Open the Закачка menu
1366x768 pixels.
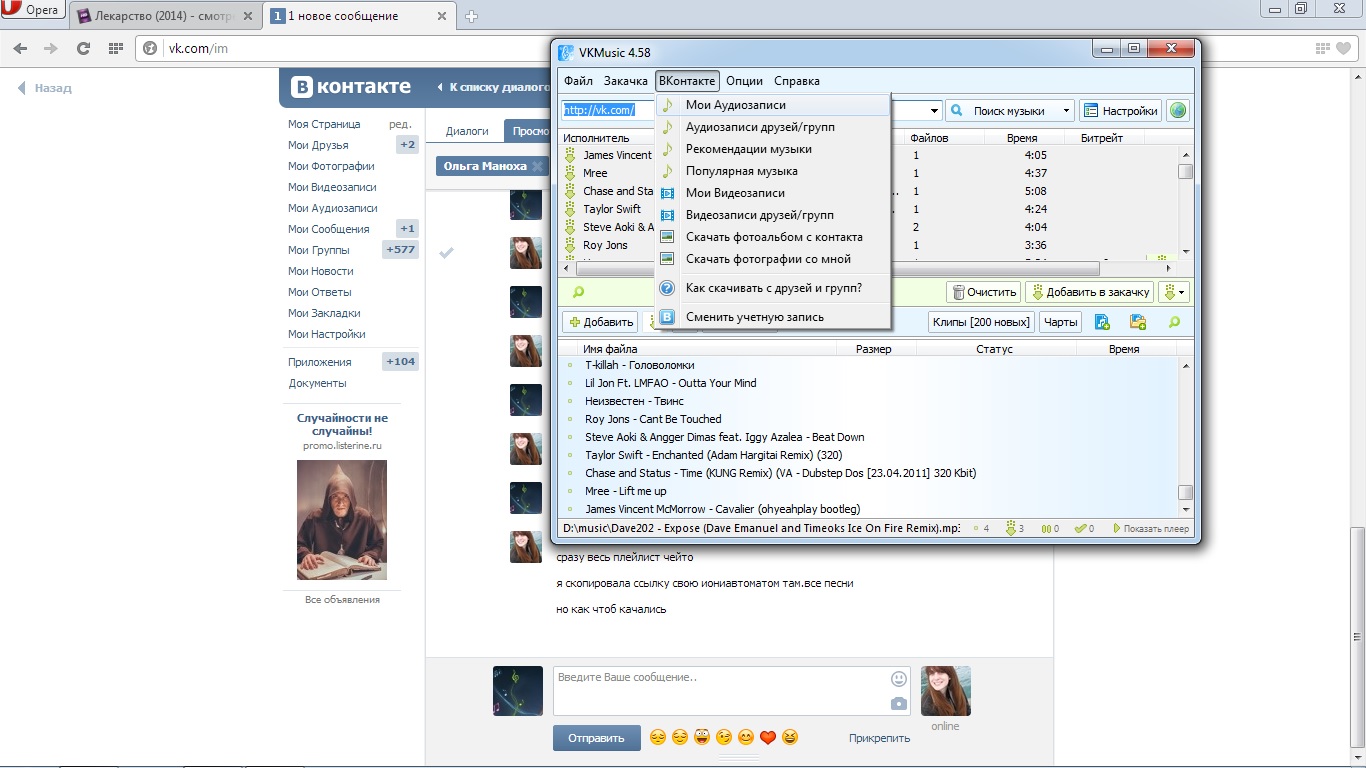pos(625,81)
